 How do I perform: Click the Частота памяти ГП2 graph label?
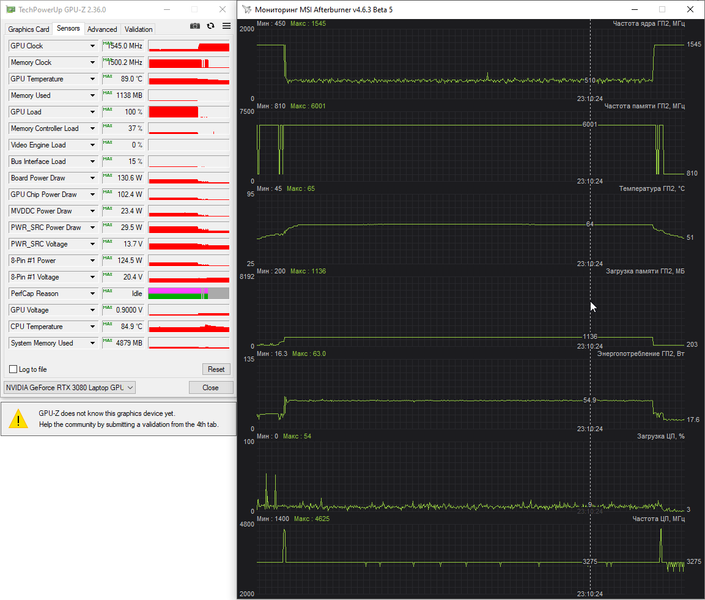click(644, 106)
